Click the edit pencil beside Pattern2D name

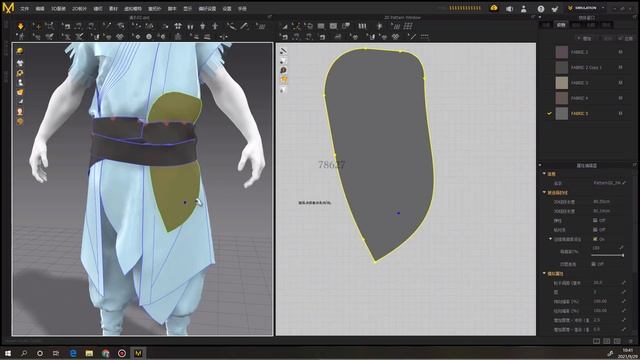[x=624, y=183]
